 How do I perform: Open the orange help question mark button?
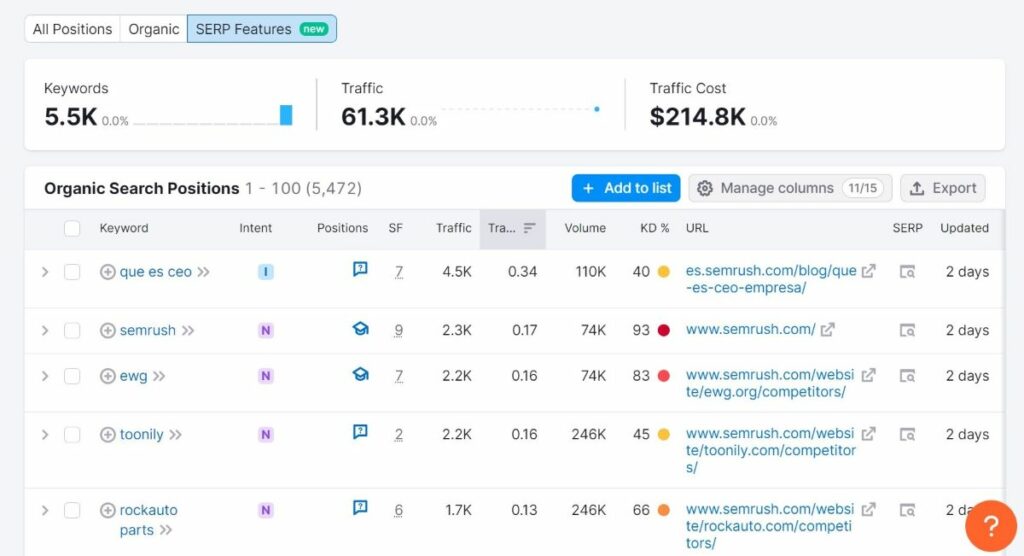coord(991,526)
